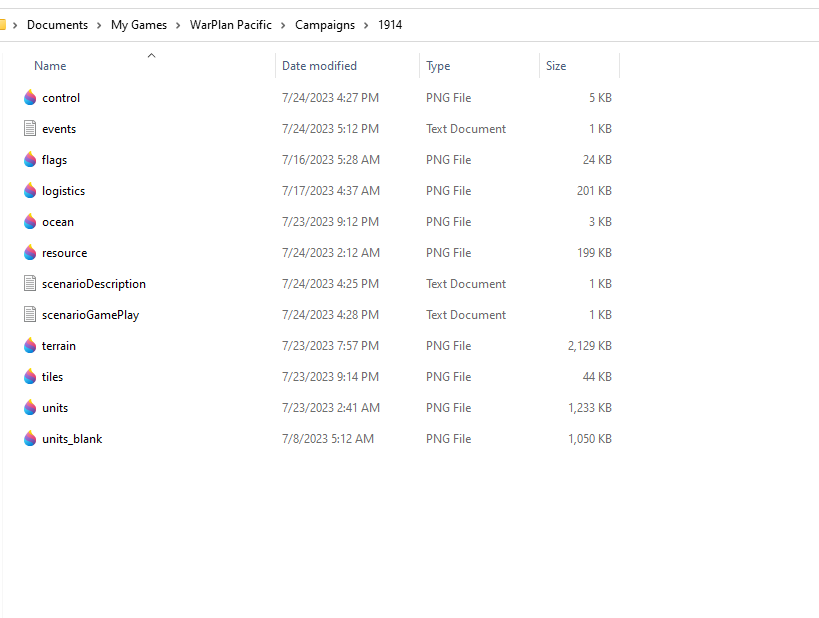
Task: Toggle sort direction arrow above Name column
Action: pos(151,55)
